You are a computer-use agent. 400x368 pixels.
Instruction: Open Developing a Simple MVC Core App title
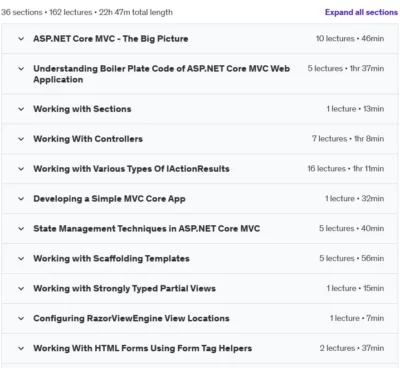[x=109, y=199]
